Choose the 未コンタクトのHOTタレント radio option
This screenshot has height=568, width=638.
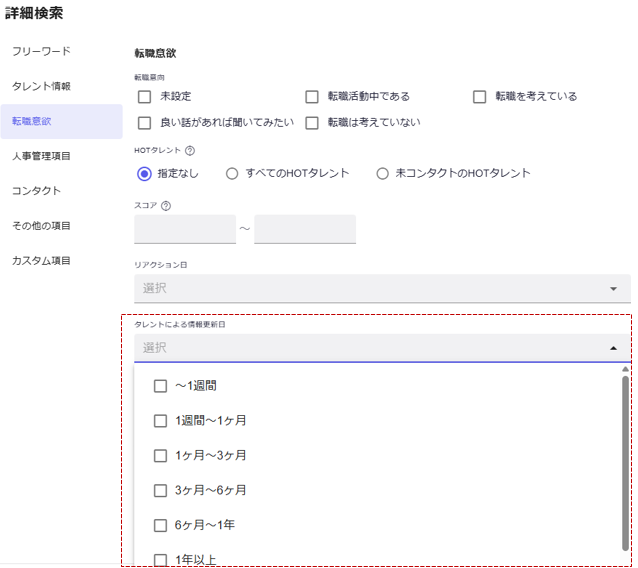[382, 174]
